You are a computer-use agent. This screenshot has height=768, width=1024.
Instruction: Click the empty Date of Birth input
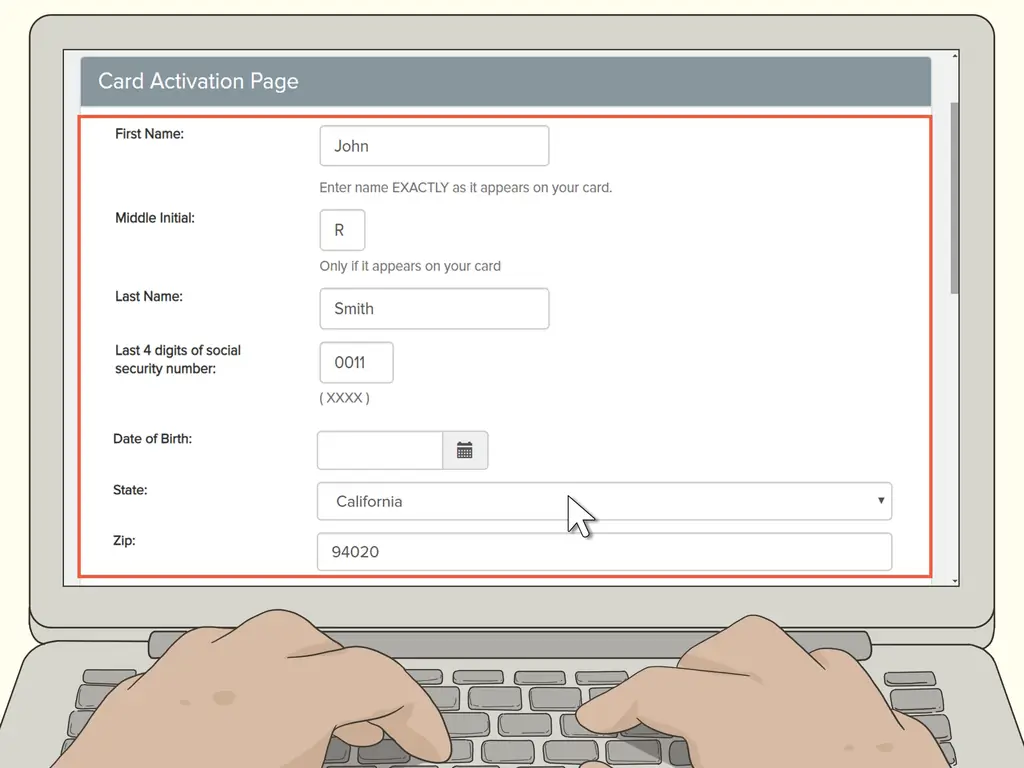click(x=380, y=450)
